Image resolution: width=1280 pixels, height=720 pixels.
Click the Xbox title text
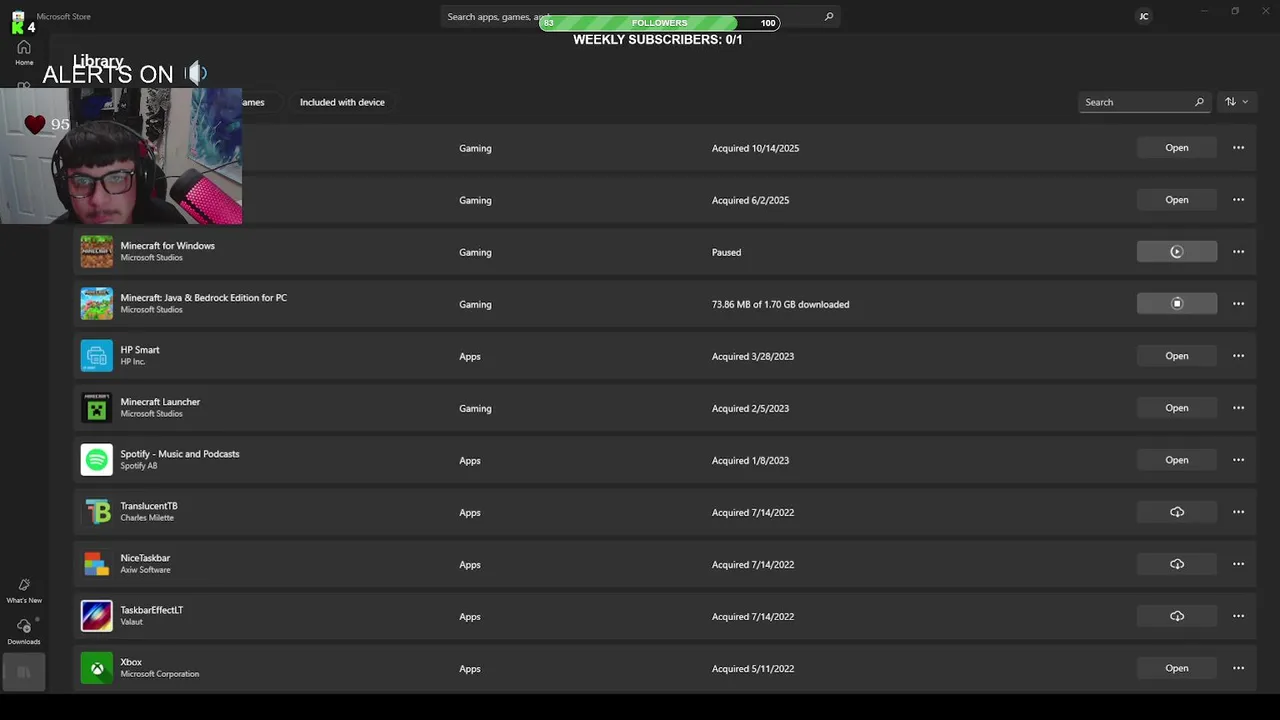(131, 662)
